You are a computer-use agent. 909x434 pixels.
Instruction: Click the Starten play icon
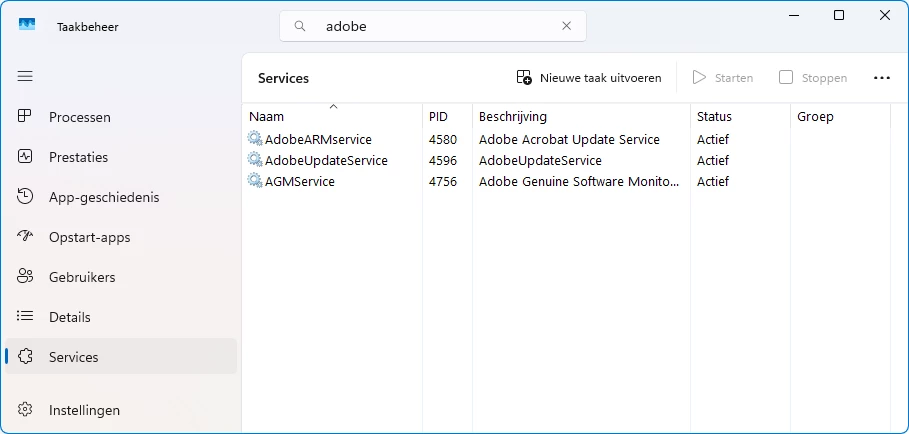pos(700,78)
